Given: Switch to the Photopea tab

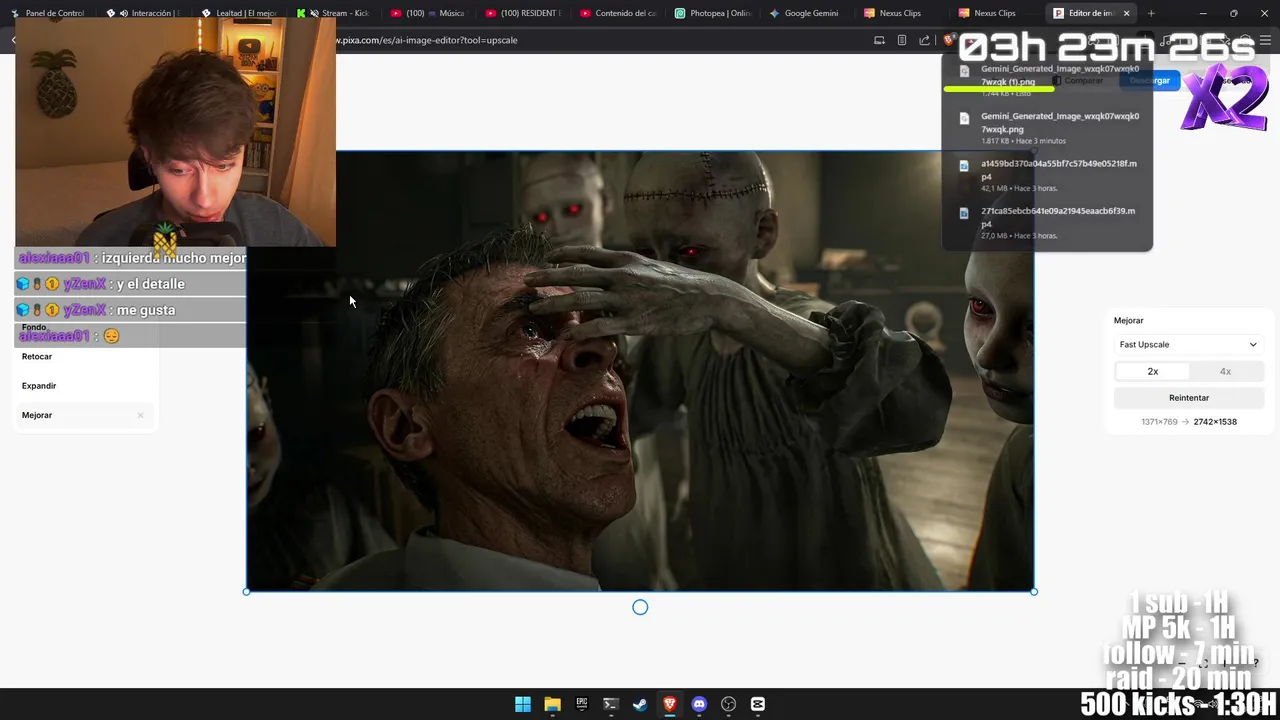Looking at the screenshot, I should click(713, 13).
